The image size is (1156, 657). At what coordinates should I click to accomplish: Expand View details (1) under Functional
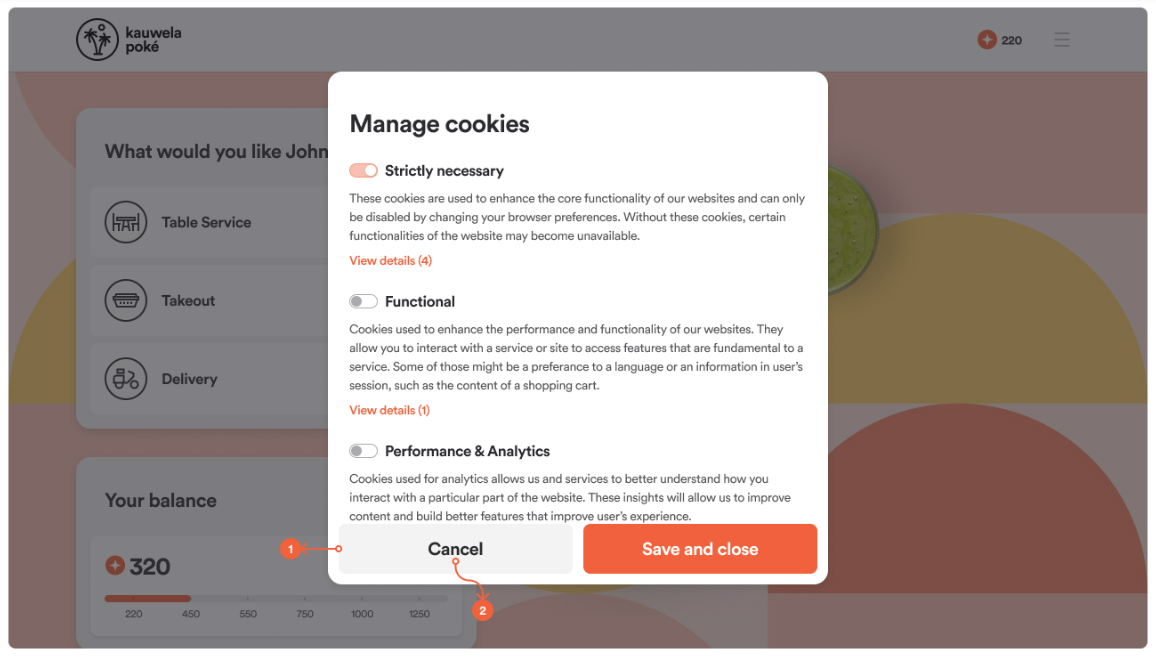[x=389, y=410]
